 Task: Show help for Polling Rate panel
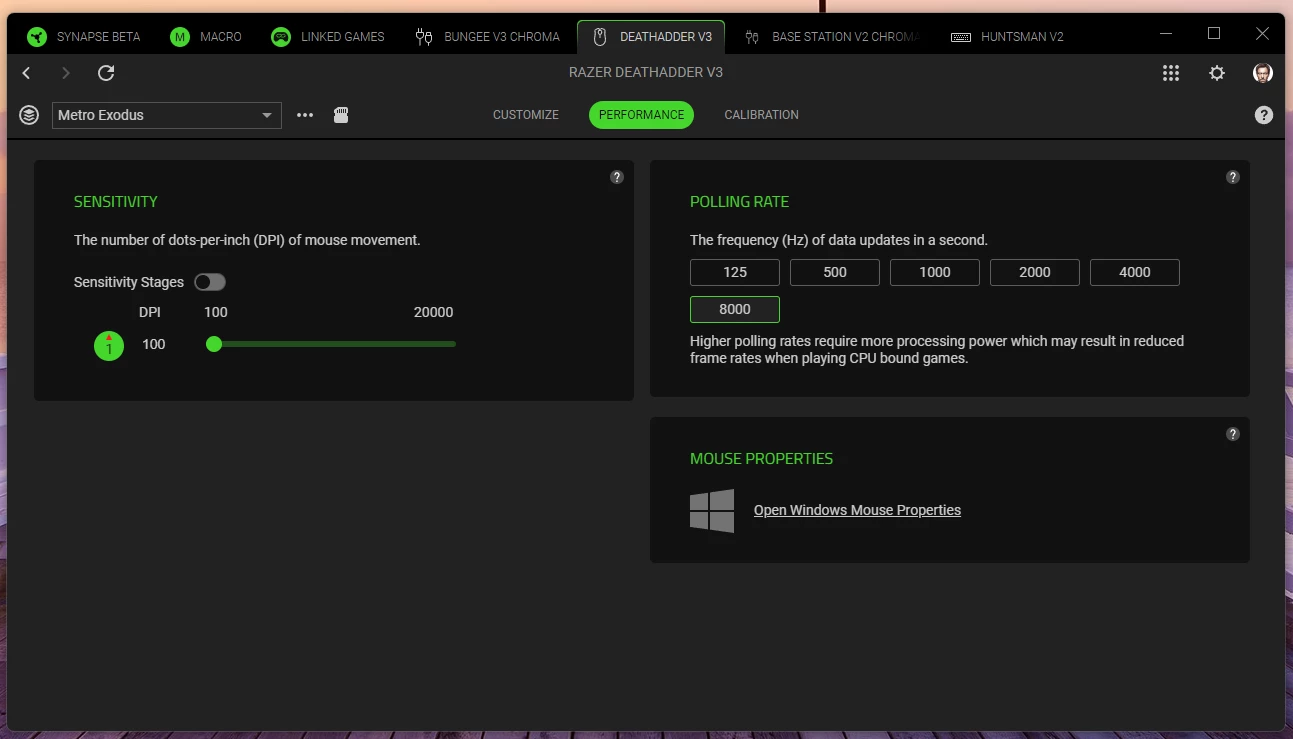(x=1233, y=177)
